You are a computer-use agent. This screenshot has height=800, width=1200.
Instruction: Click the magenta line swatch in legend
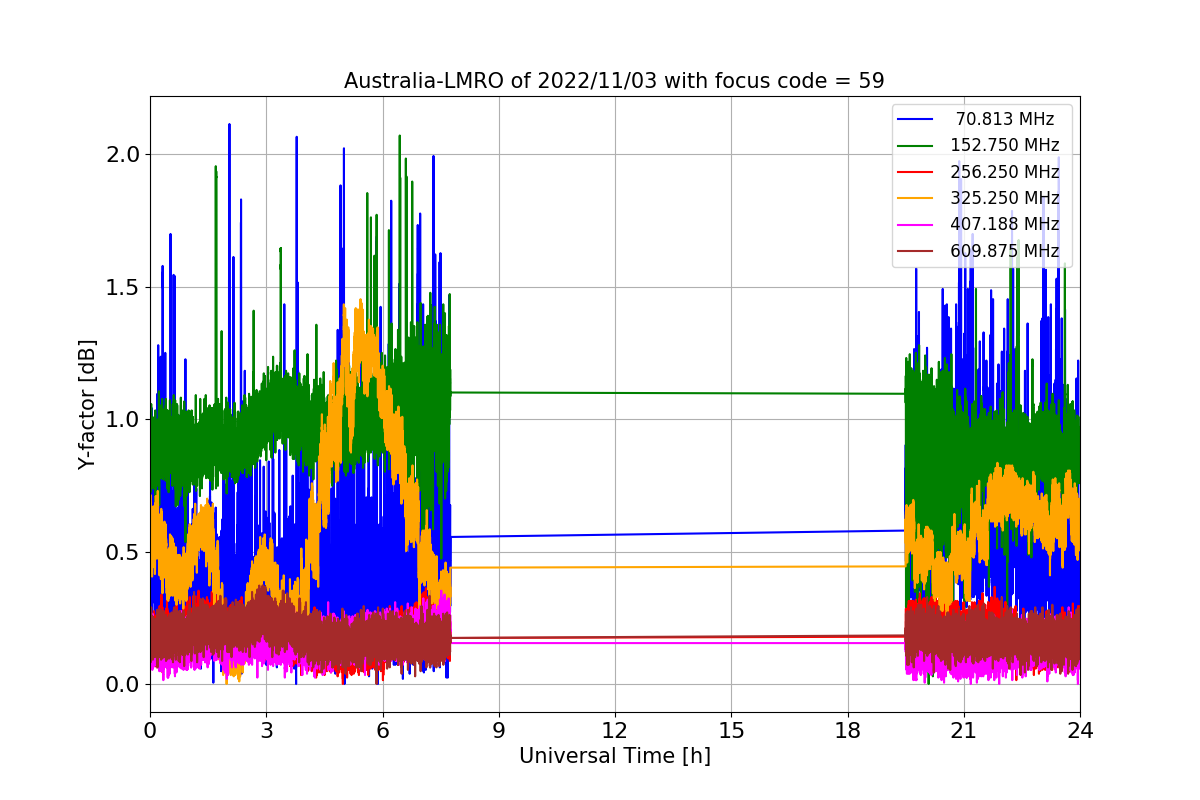[x=916, y=225]
